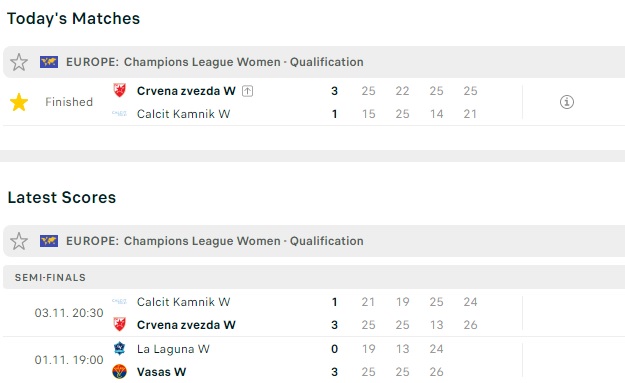625x383 pixels.
Task: Open Champions League Women Qualification link under Latest Scores
Action: pos(244,241)
